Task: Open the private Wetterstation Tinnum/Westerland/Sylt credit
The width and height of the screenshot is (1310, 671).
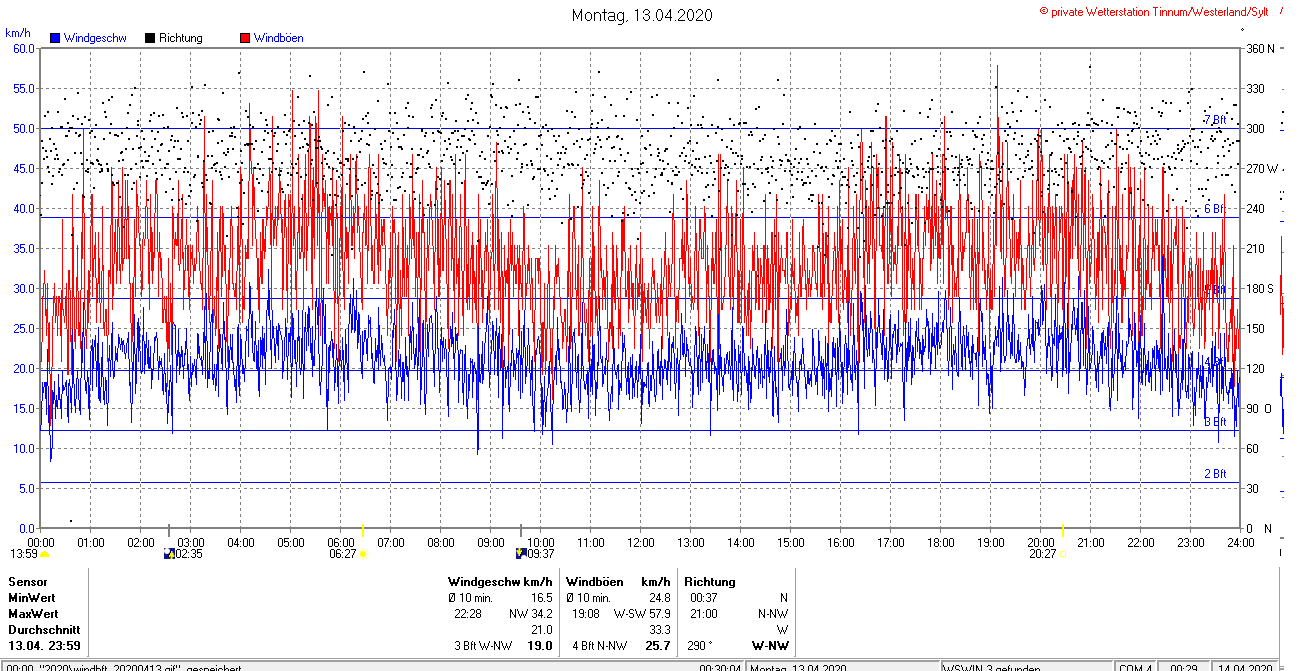Action: 1154,11
